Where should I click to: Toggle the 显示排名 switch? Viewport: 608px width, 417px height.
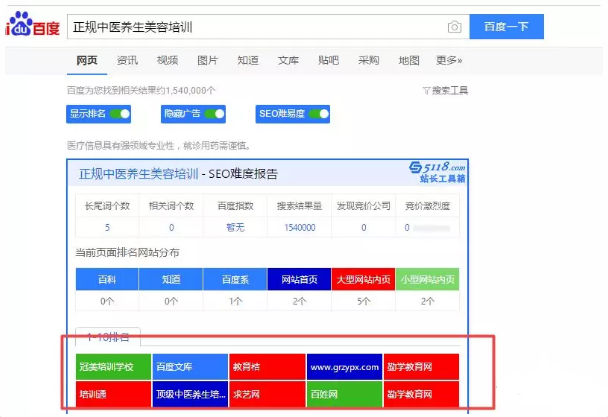[x=120, y=114]
